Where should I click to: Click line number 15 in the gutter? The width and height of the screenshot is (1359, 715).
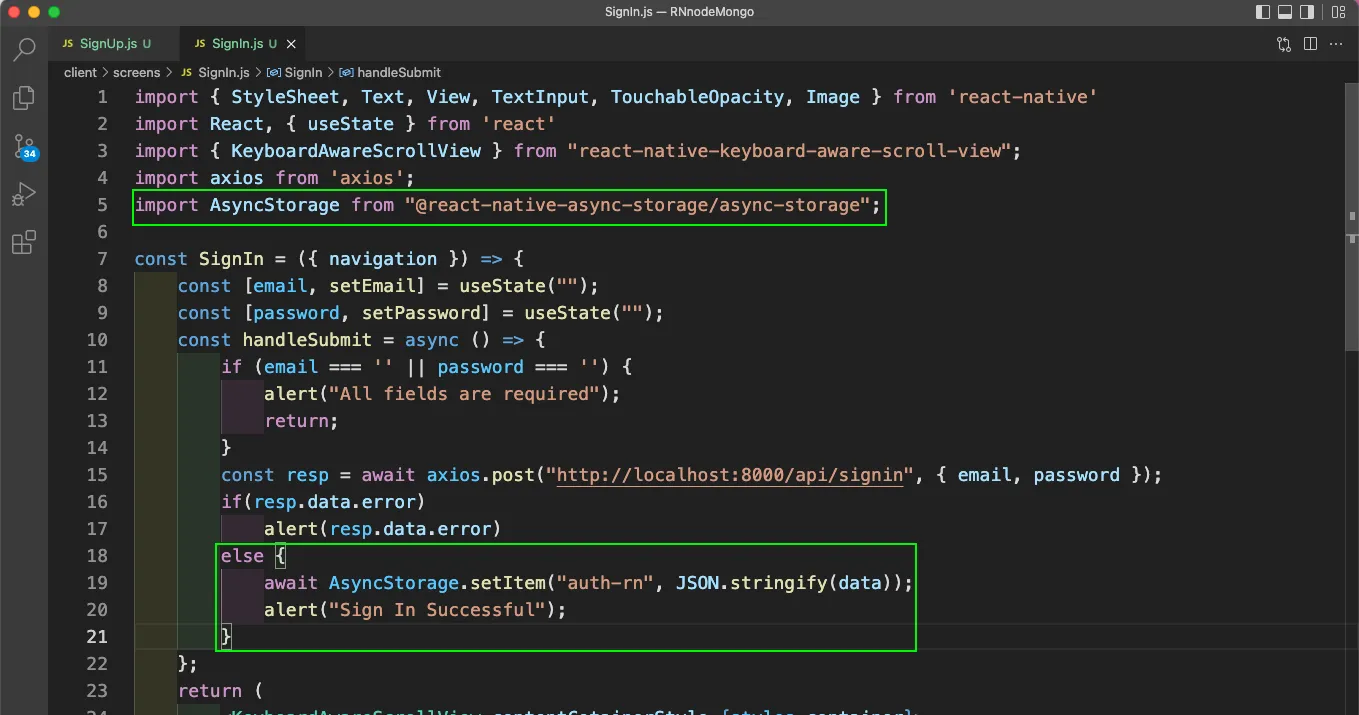tap(97, 475)
